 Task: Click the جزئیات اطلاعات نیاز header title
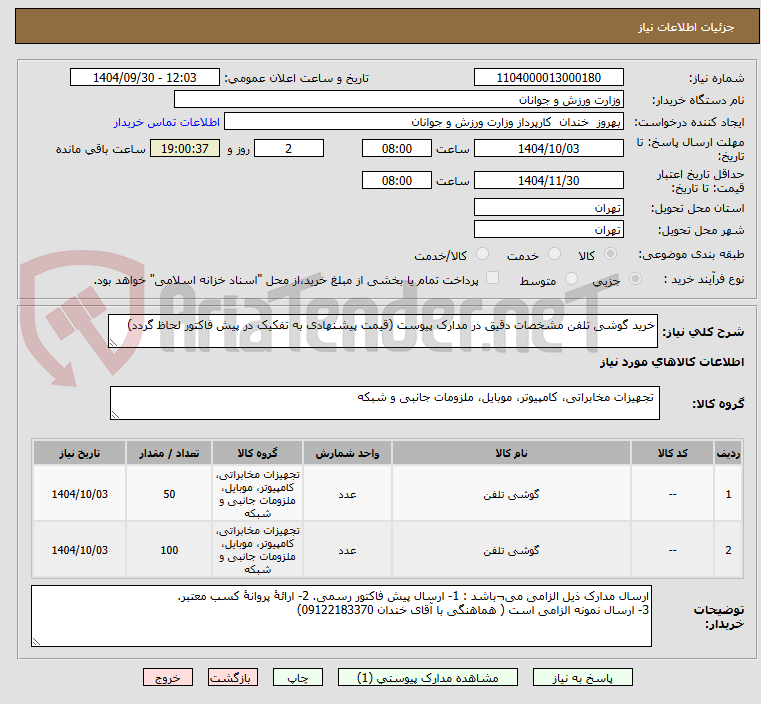pos(685,27)
